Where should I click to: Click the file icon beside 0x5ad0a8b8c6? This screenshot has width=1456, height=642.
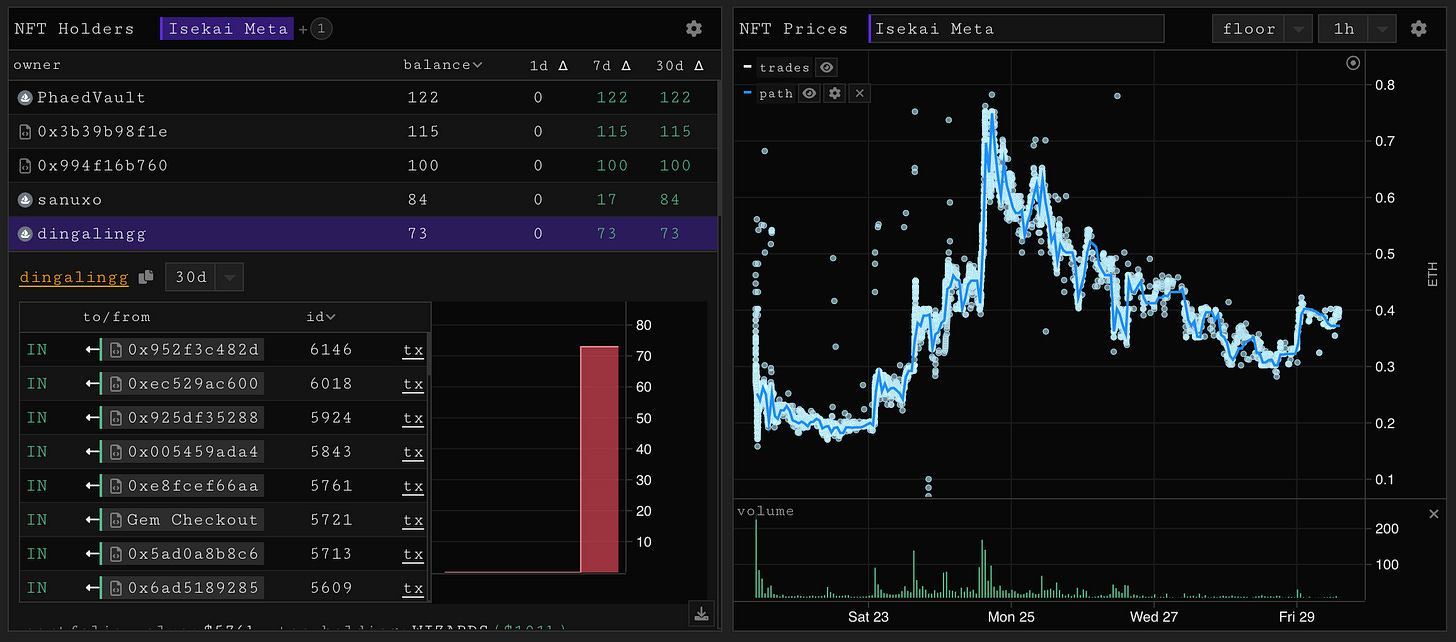coord(116,554)
